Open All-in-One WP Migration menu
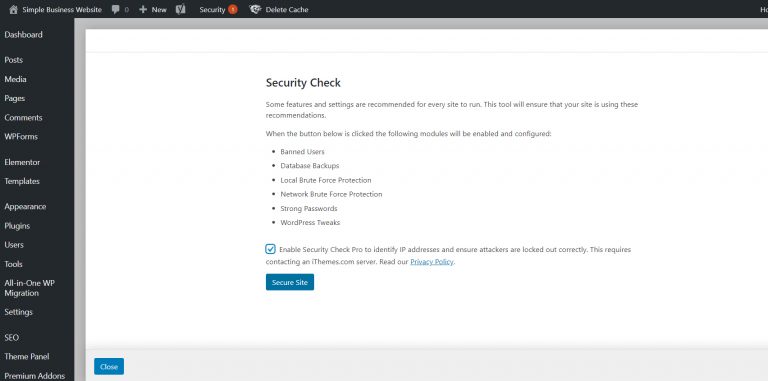The image size is (768, 381). [29, 288]
